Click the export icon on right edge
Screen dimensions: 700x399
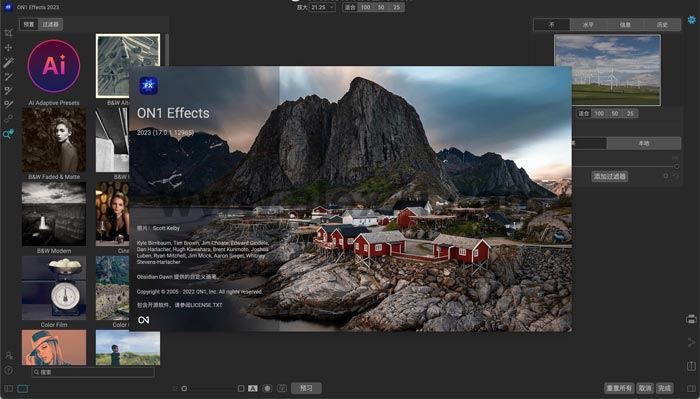pos(691,366)
